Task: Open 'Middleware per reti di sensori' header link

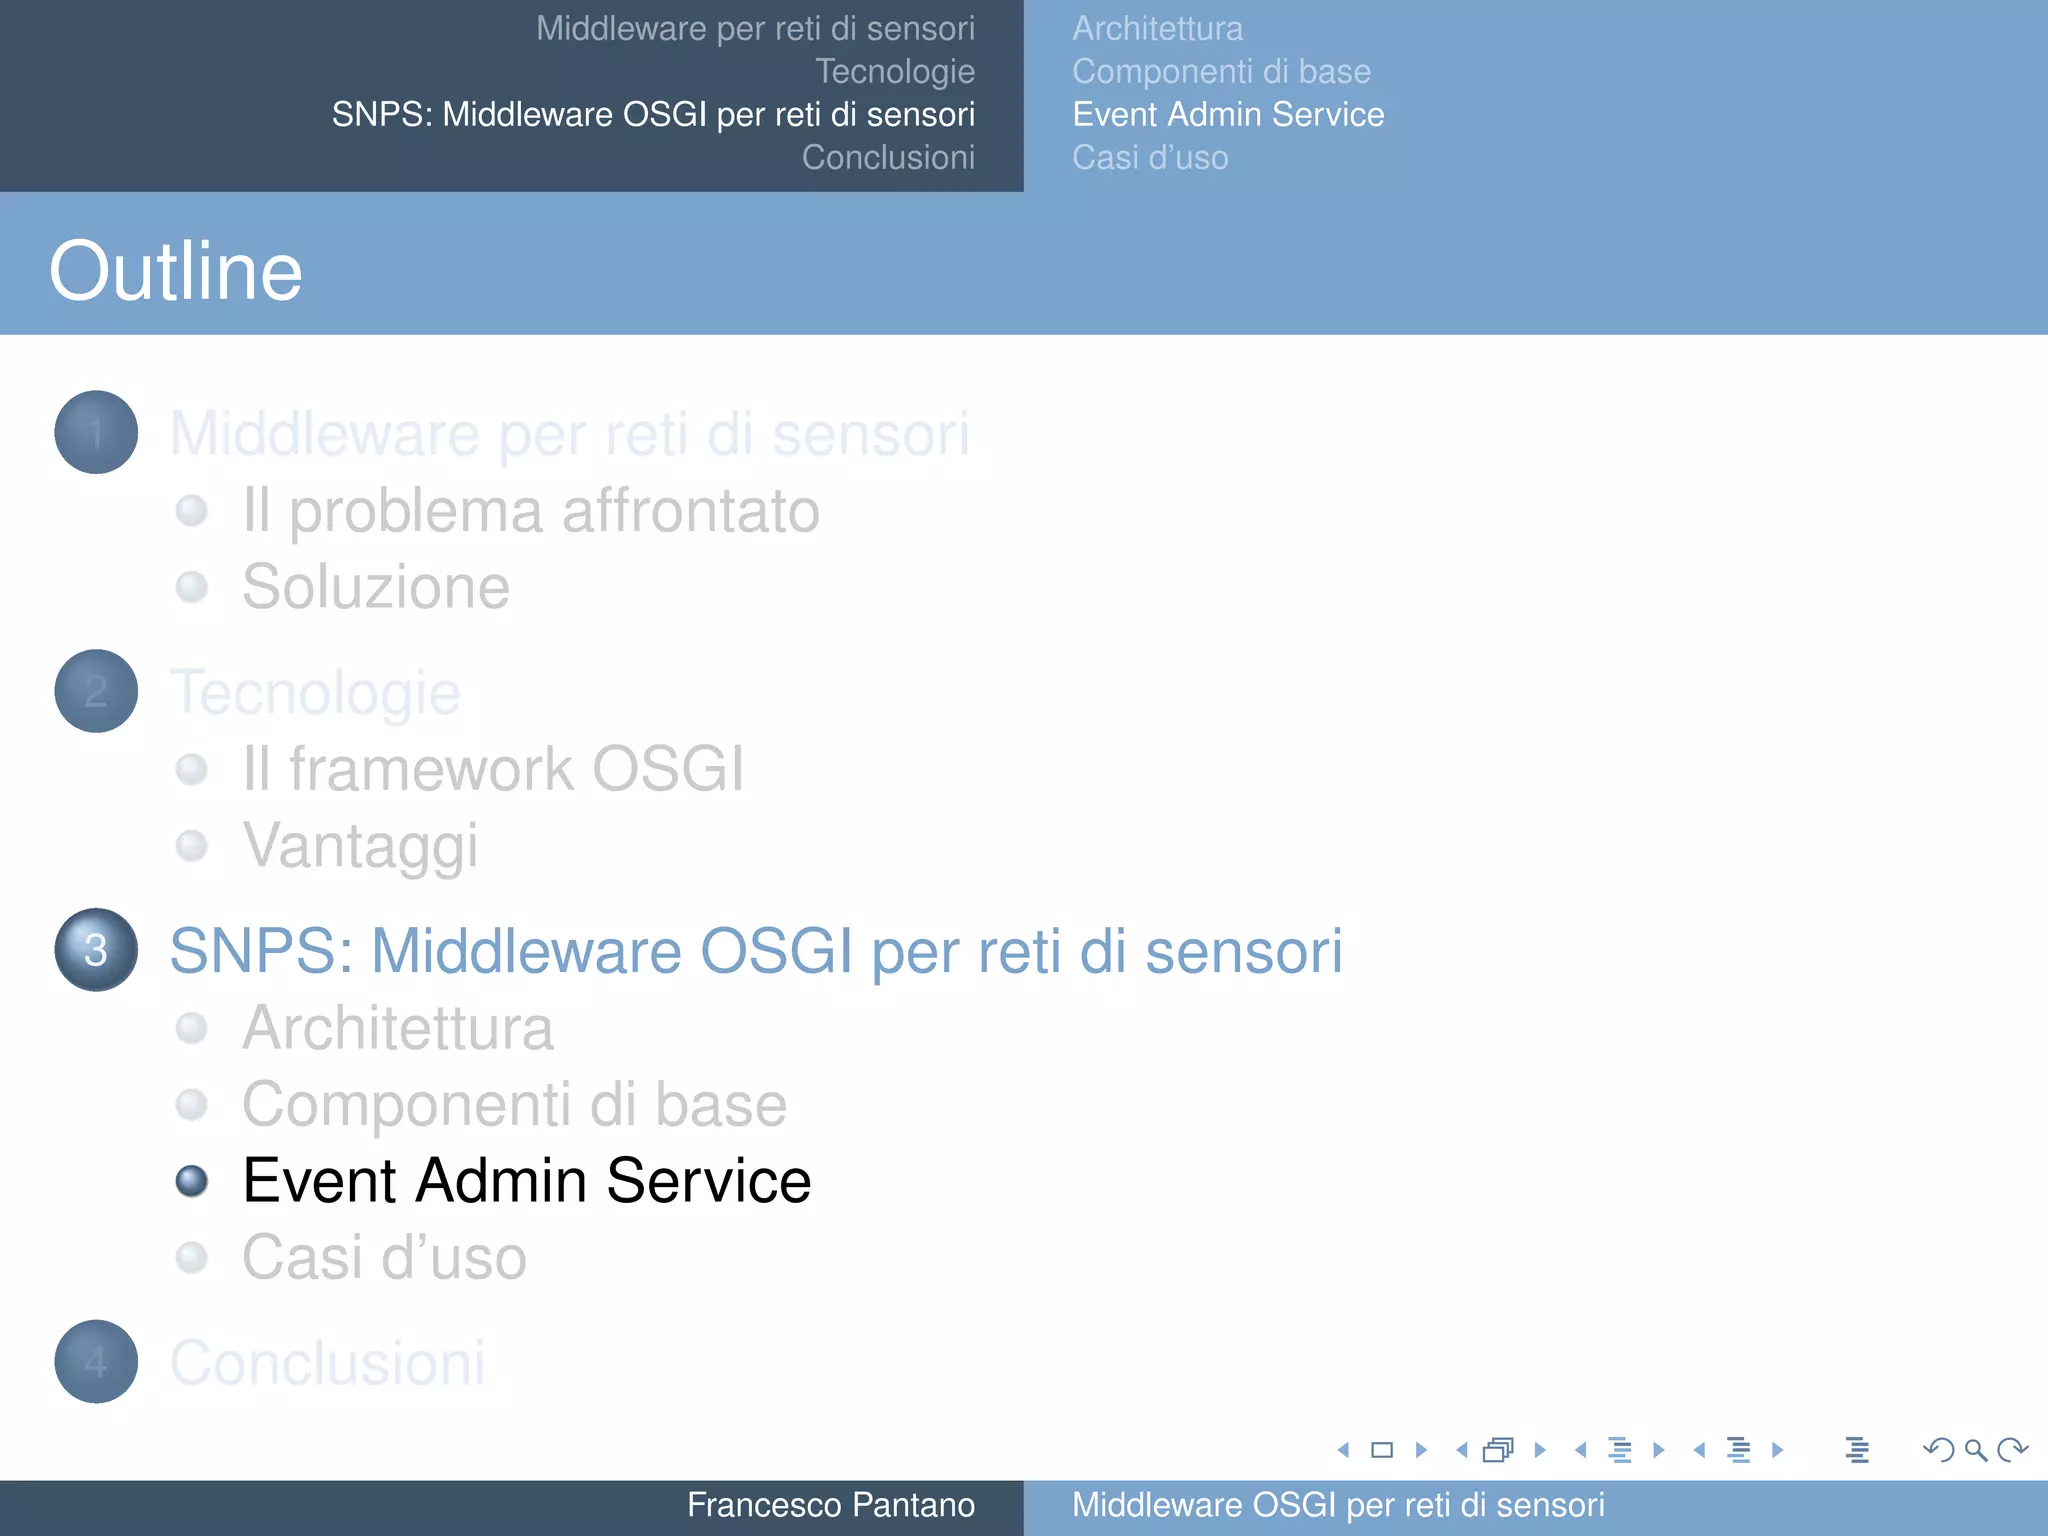Action: click(x=755, y=28)
